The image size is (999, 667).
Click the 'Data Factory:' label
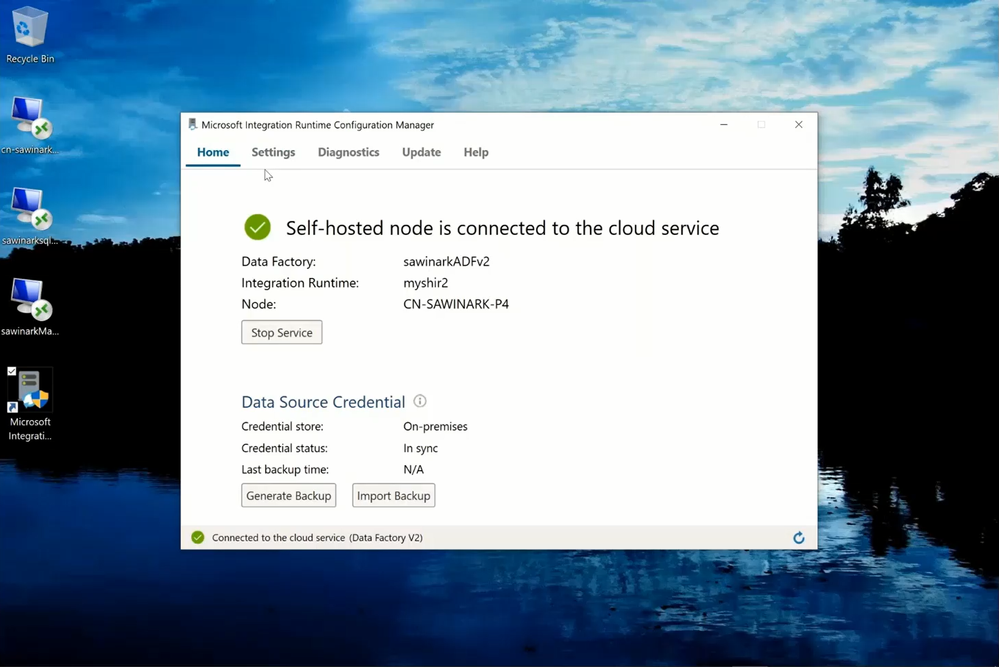[x=278, y=261]
